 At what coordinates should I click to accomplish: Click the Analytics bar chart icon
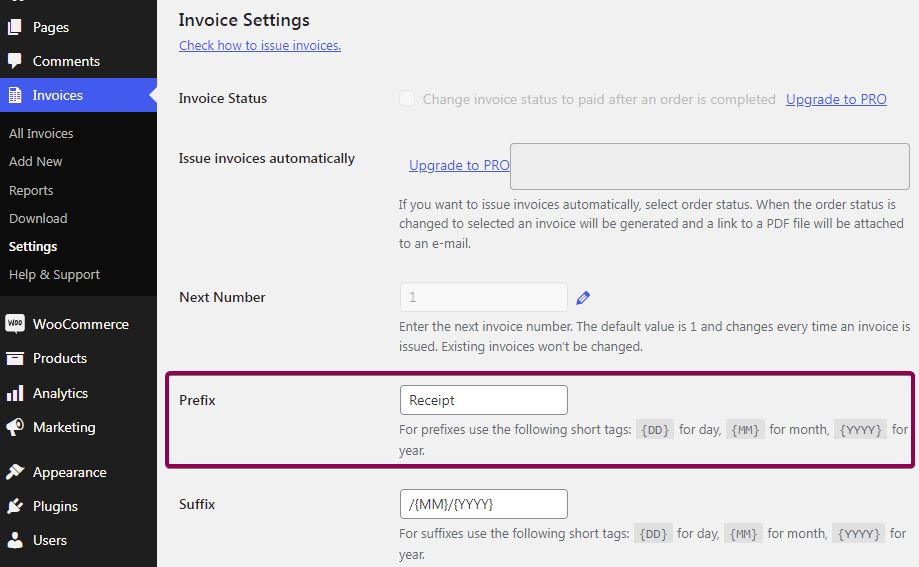point(15,393)
